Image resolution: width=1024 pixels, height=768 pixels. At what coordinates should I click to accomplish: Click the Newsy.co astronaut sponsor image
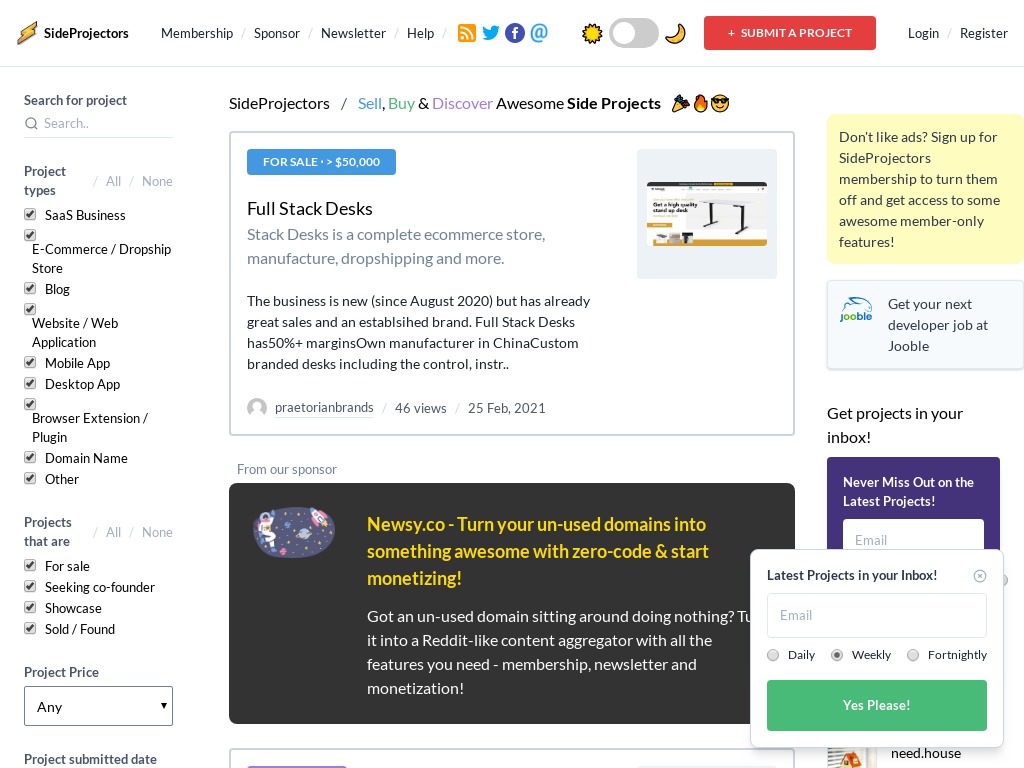point(294,532)
